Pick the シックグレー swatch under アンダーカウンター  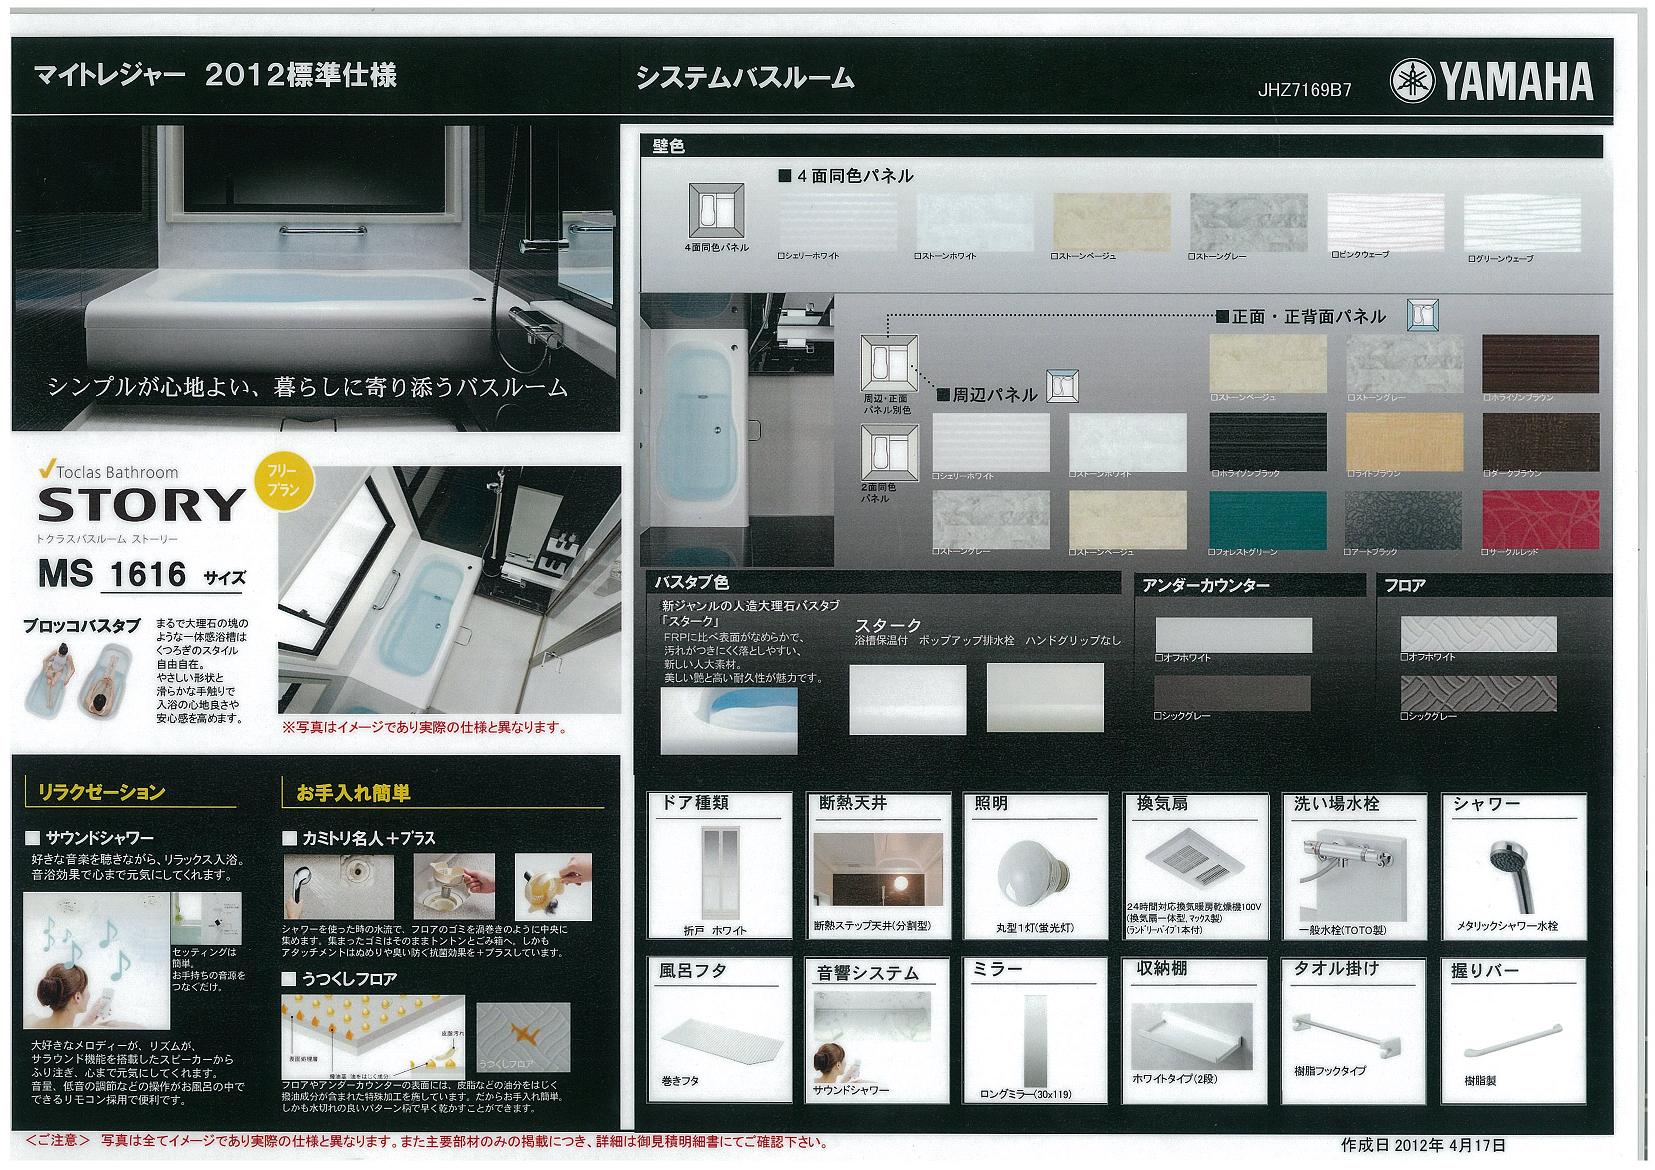click(1232, 693)
